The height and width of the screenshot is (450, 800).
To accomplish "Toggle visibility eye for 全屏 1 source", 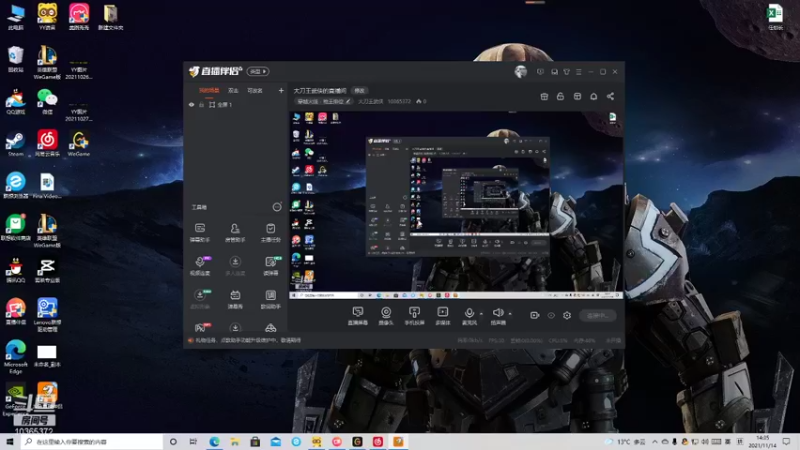I will tap(191, 105).
